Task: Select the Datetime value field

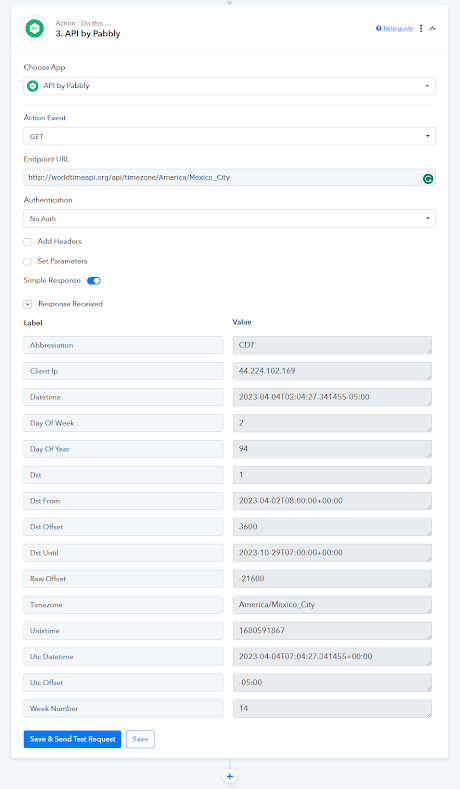Action: (x=332, y=397)
